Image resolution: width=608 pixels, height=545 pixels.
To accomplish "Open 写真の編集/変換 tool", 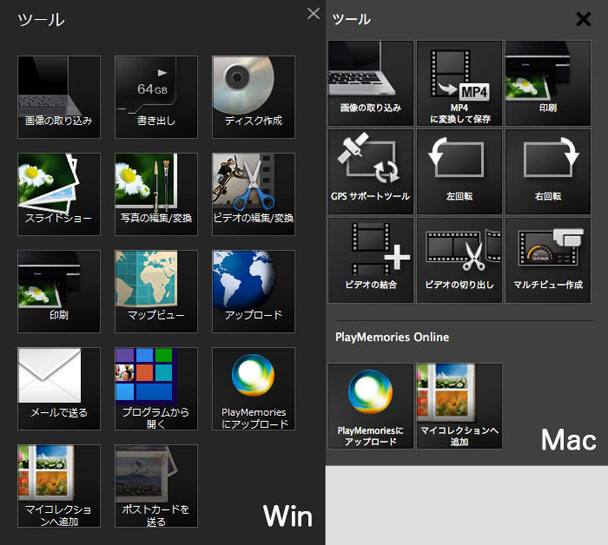I will [x=156, y=194].
